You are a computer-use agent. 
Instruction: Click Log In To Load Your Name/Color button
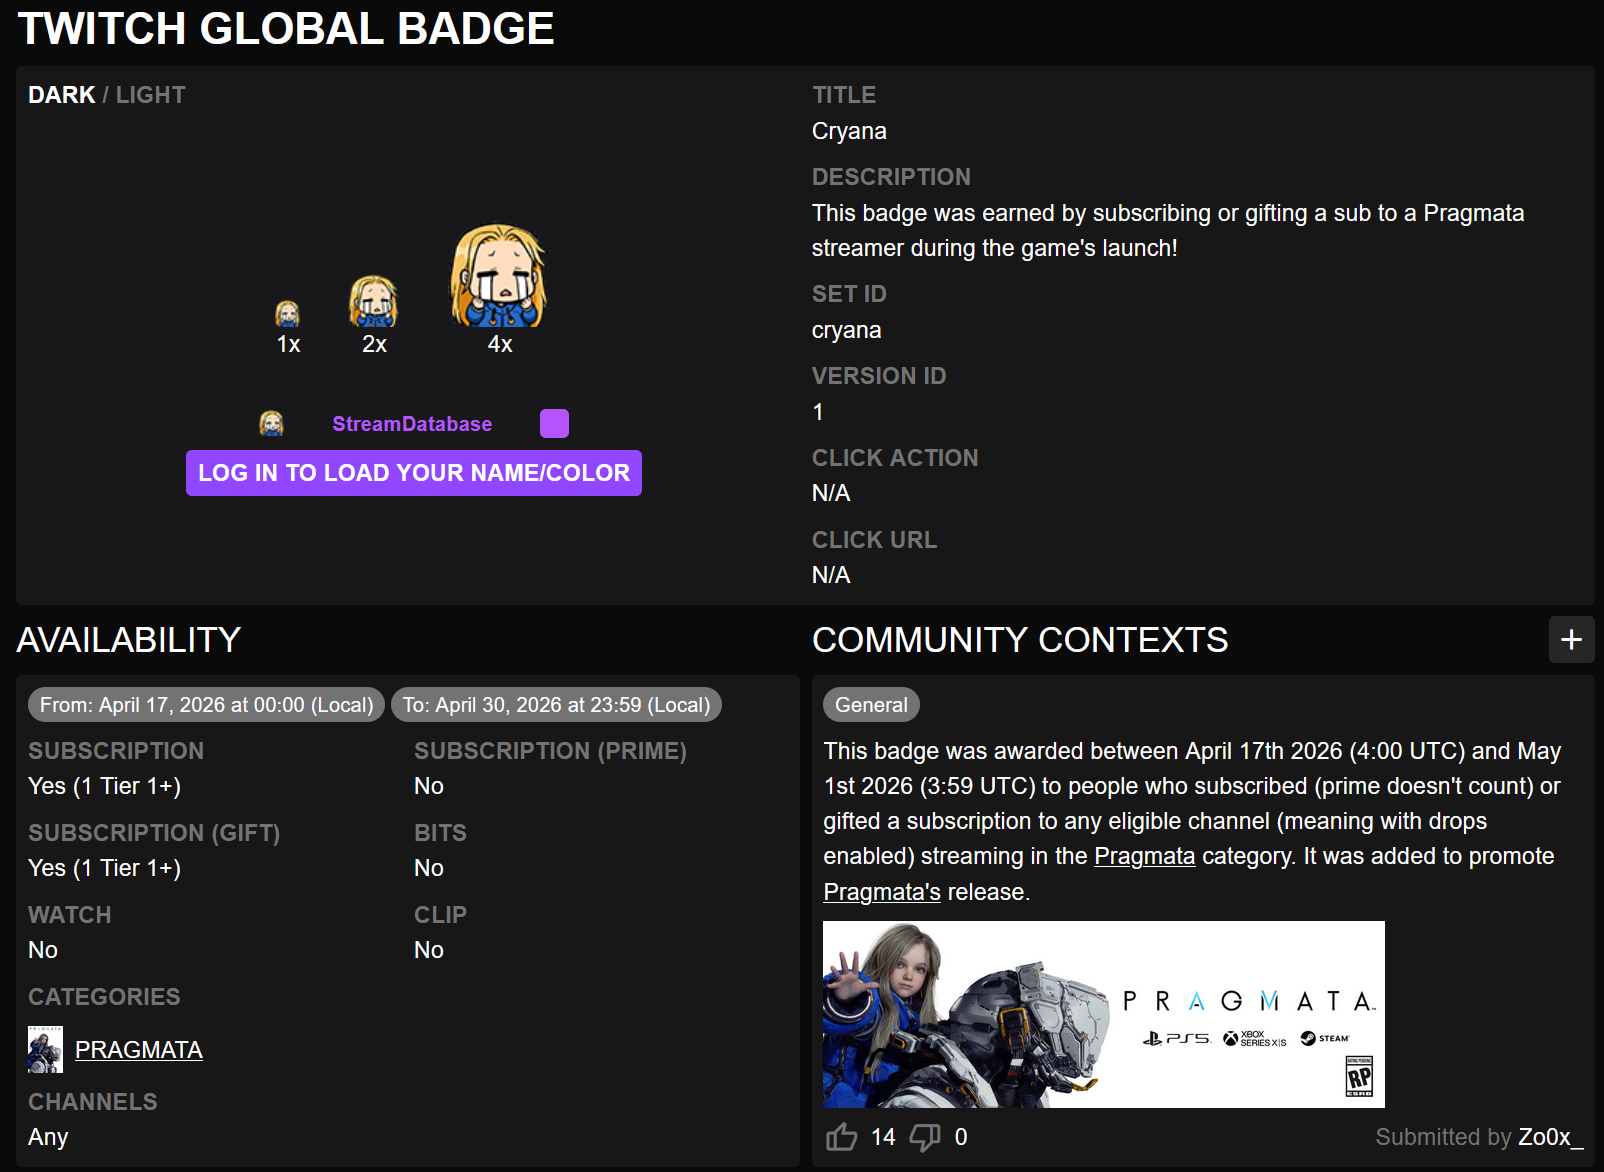coord(414,473)
